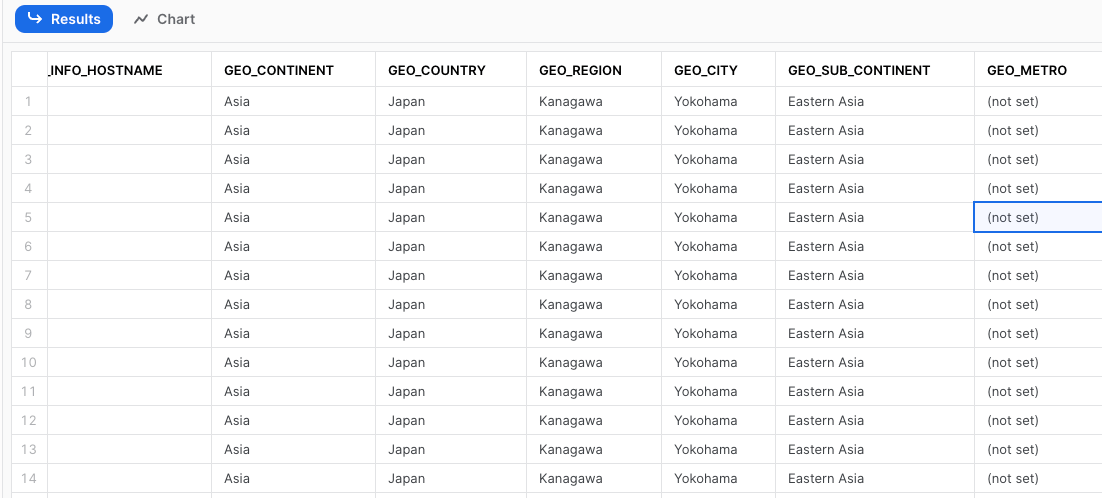Image resolution: width=1102 pixels, height=498 pixels.
Task: Select the GEO_SUB_CONTINENT column header
Action: pos(875,70)
